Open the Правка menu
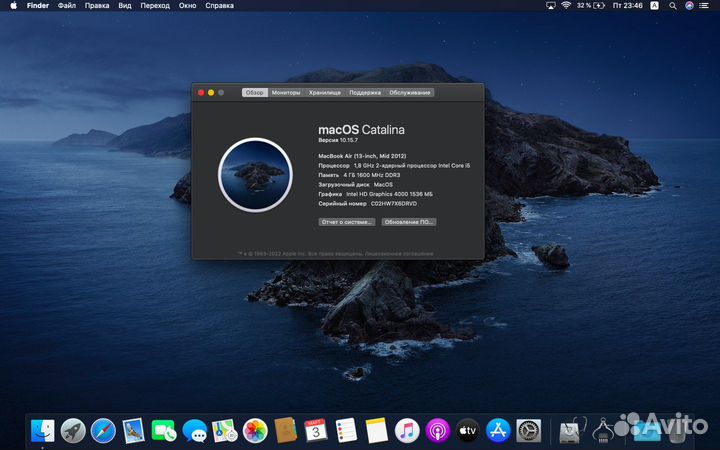The height and width of the screenshot is (450, 720). [97, 6]
